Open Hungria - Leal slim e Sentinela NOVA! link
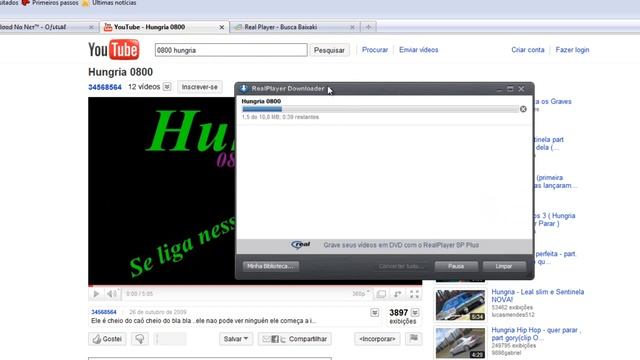 [538, 296]
